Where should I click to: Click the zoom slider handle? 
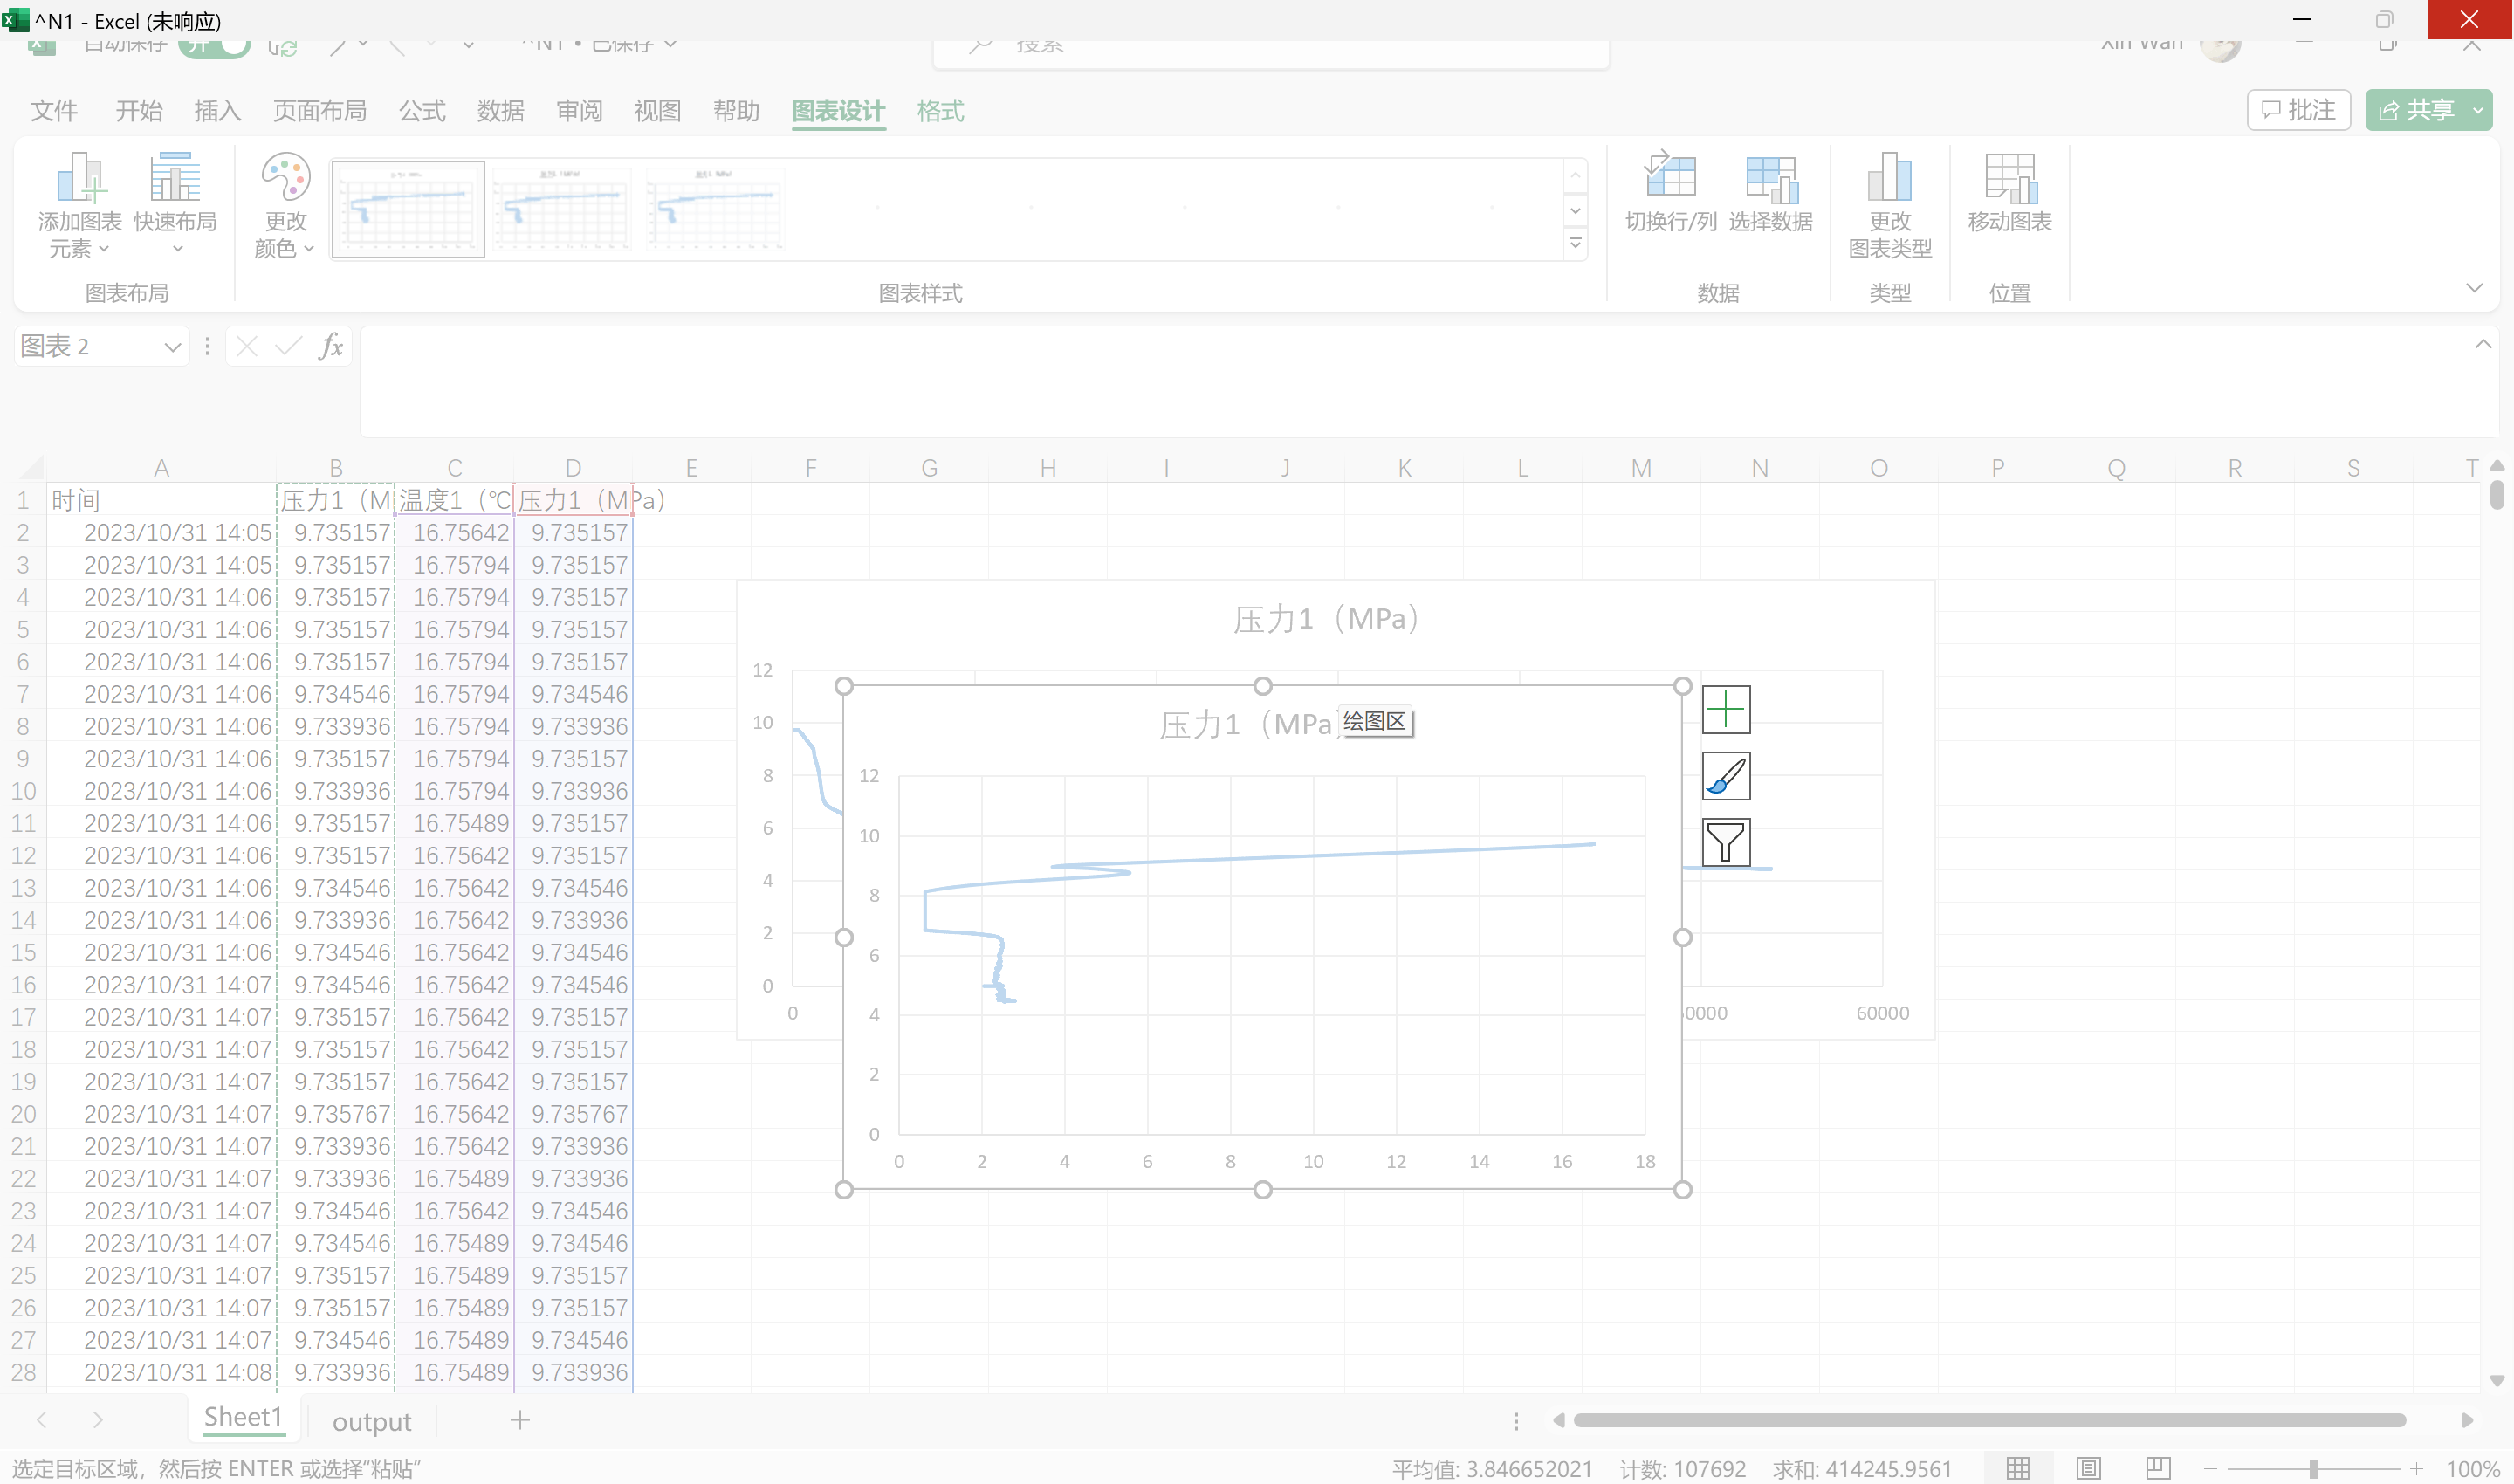(2313, 1469)
